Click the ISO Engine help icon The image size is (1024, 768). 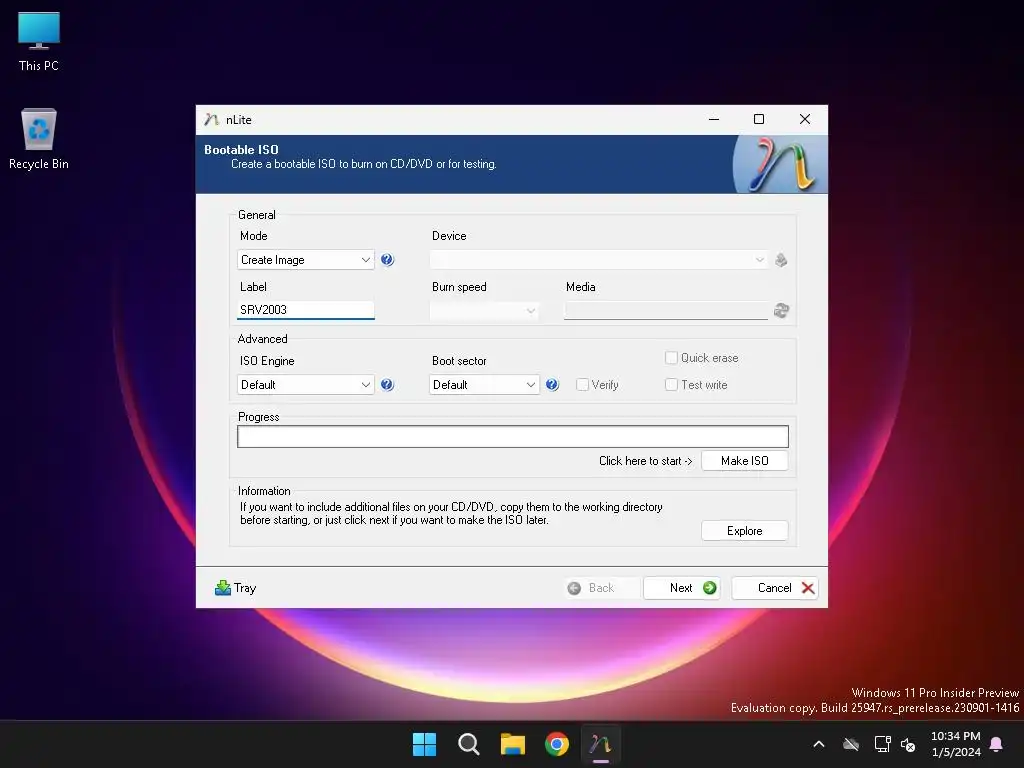click(387, 385)
